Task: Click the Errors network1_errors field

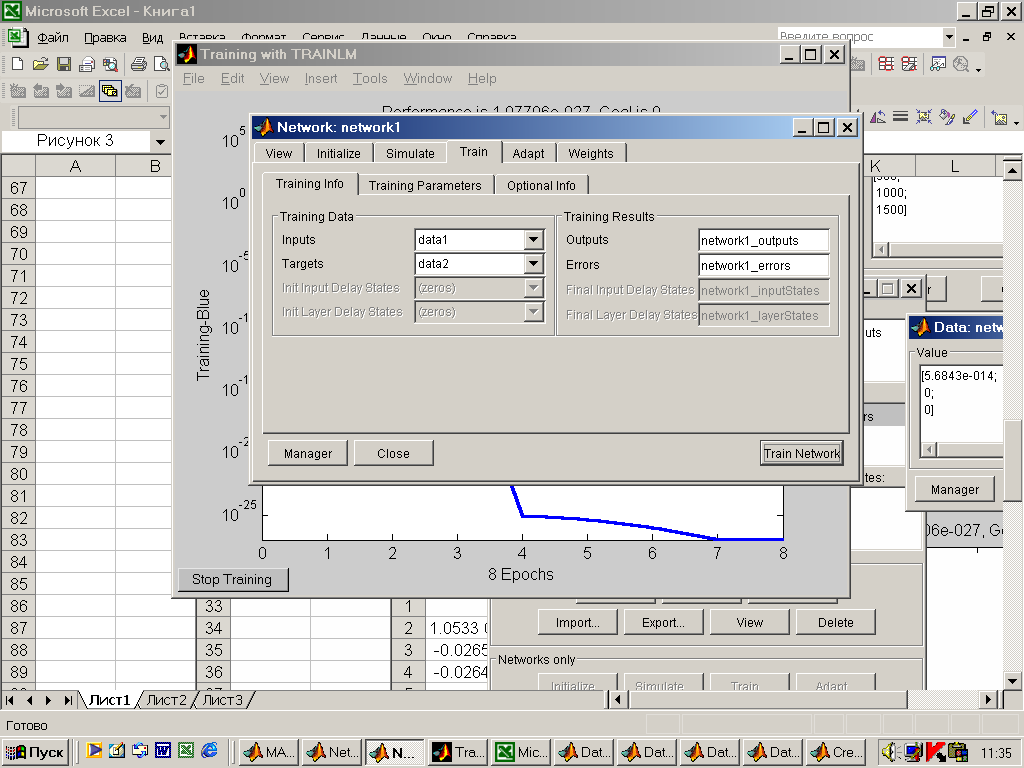Action: (x=763, y=265)
